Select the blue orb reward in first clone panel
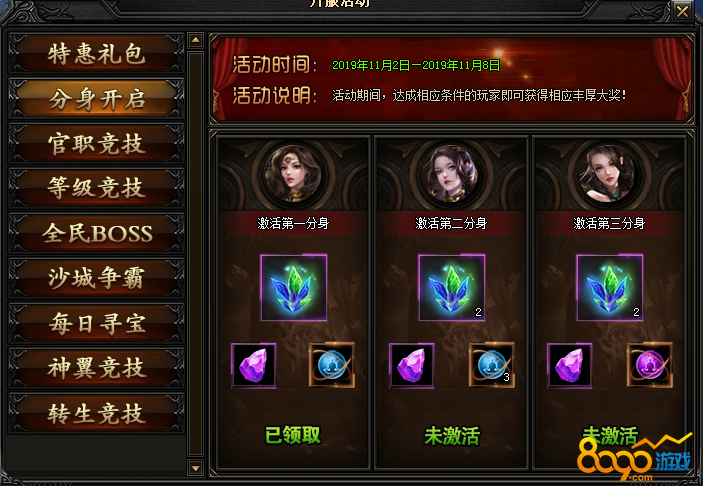This screenshot has height=486, width=703. pyautogui.click(x=332, y=365)
